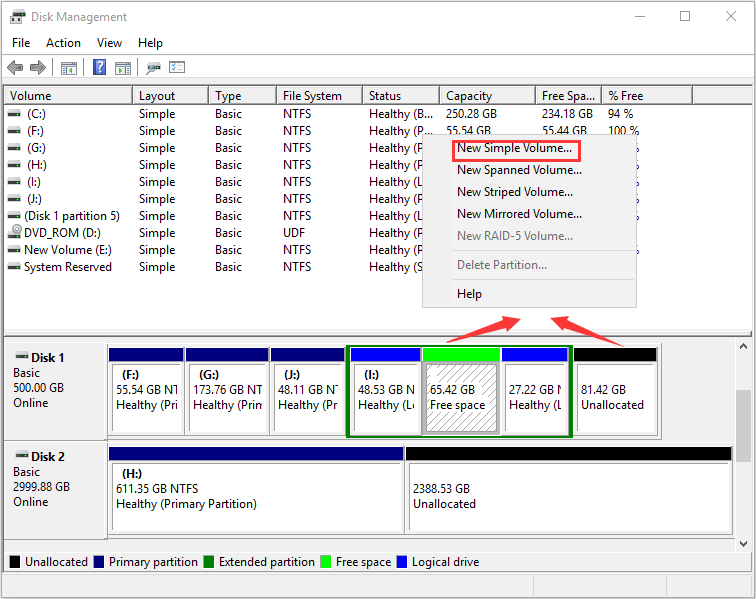Click the disk icon next to Disk 2 label
This screenshot has width=756, height=599.
22,455
